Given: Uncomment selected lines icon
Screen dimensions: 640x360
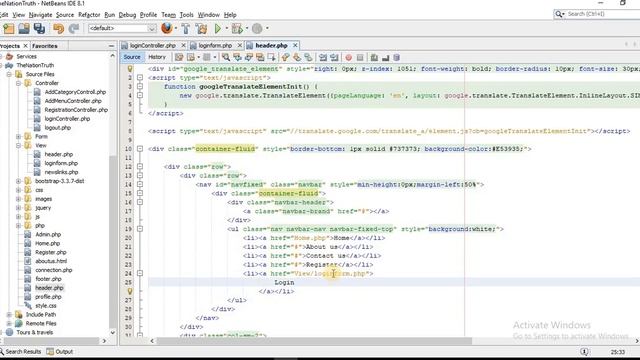Looking at the screenshot, I should 385,57.
